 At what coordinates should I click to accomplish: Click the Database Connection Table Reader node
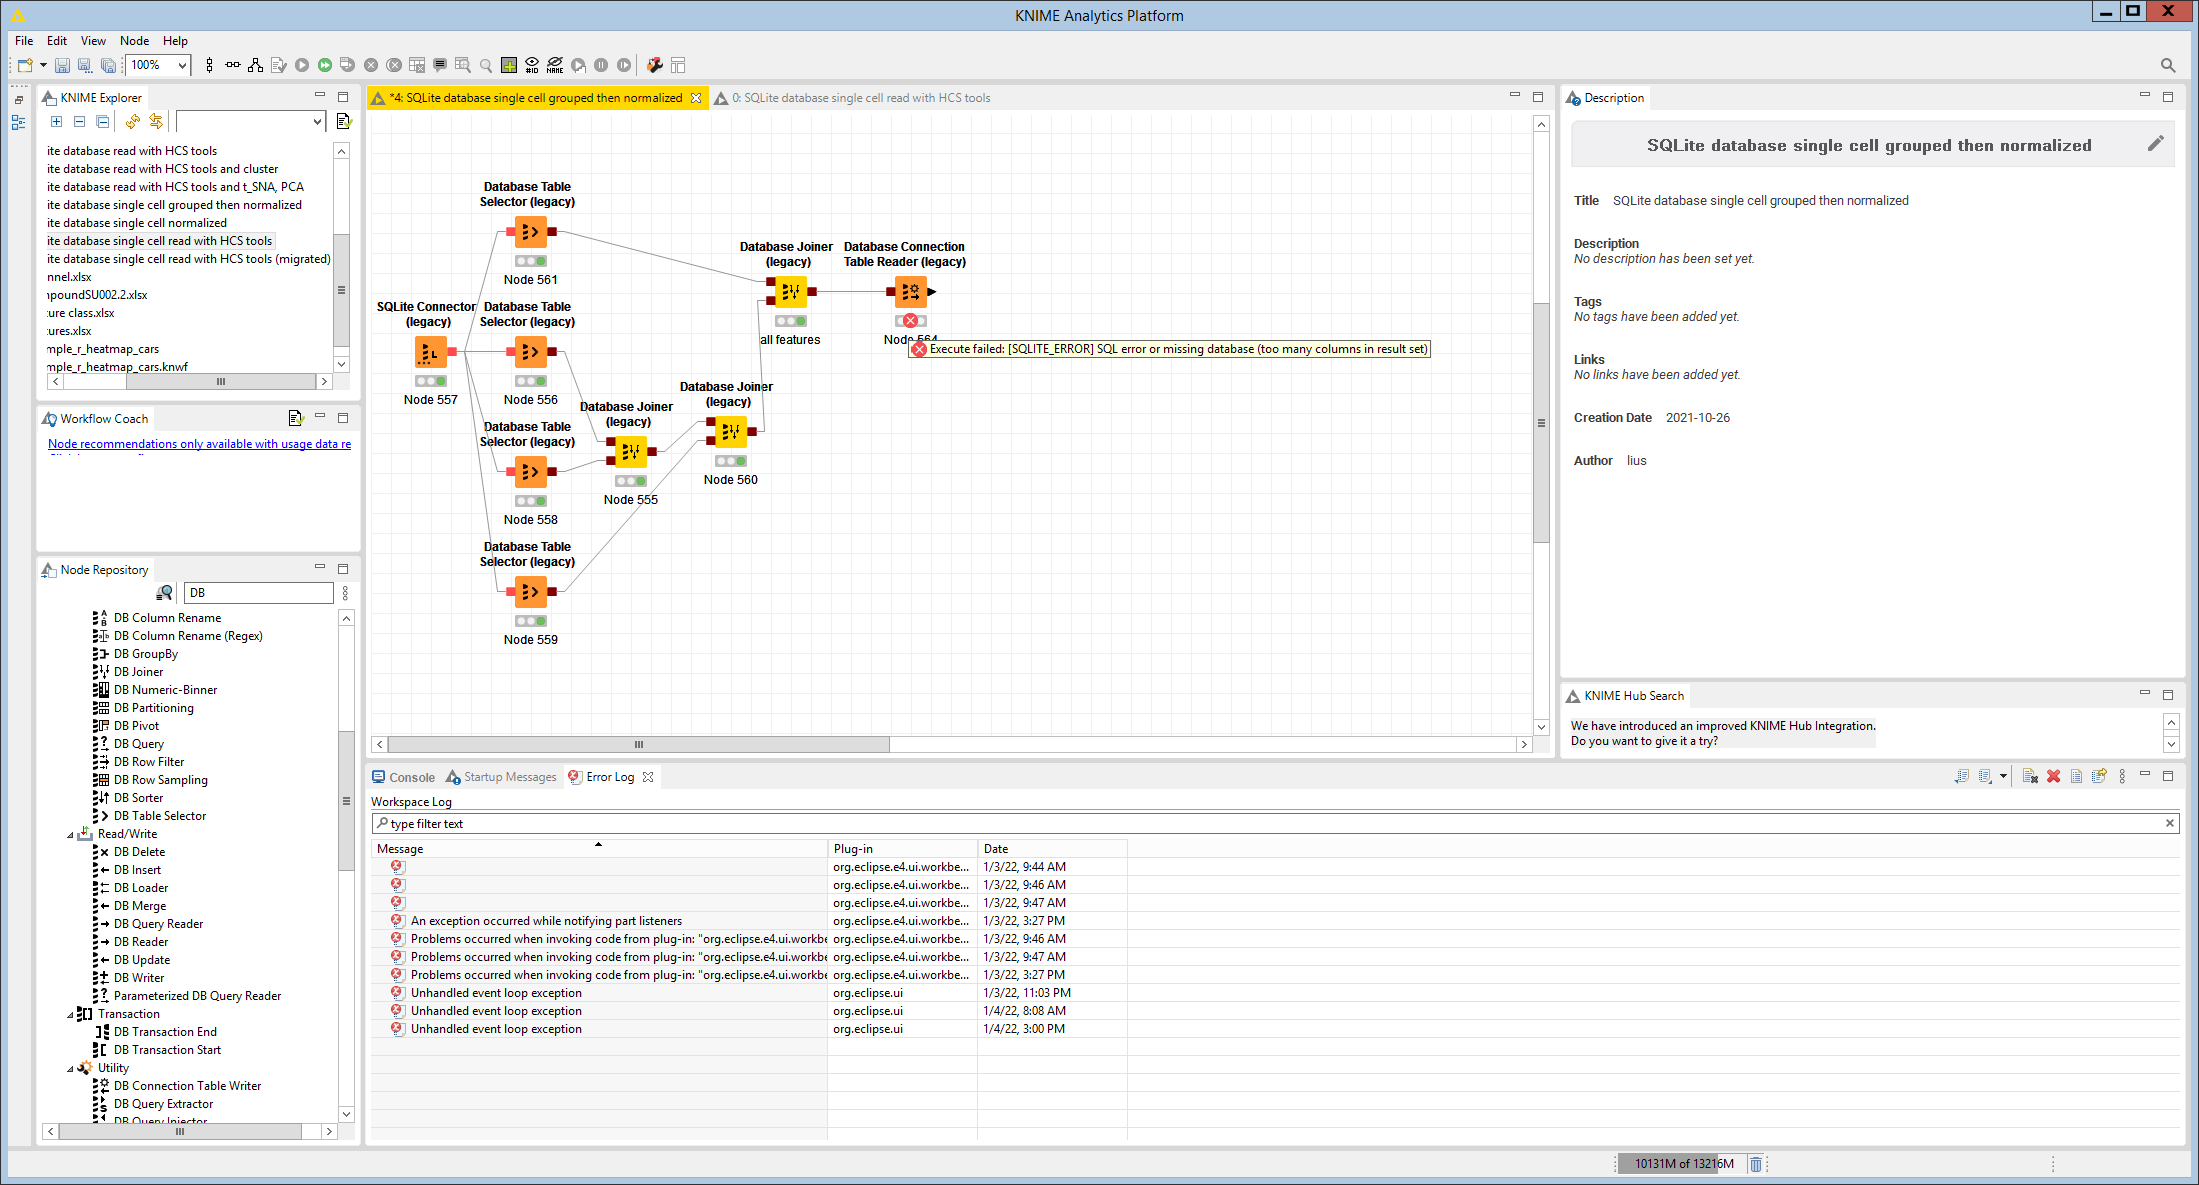910,292
